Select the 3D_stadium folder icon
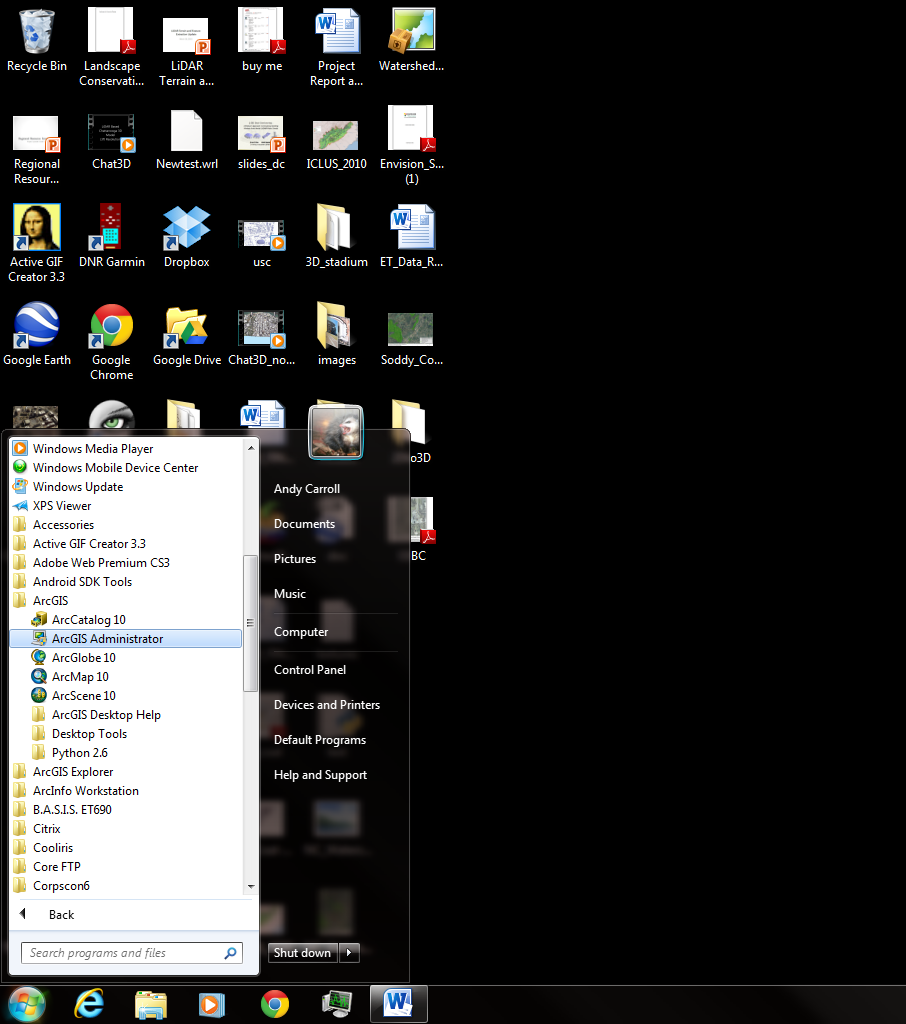The image size is (906, 1024). point(336,236)
